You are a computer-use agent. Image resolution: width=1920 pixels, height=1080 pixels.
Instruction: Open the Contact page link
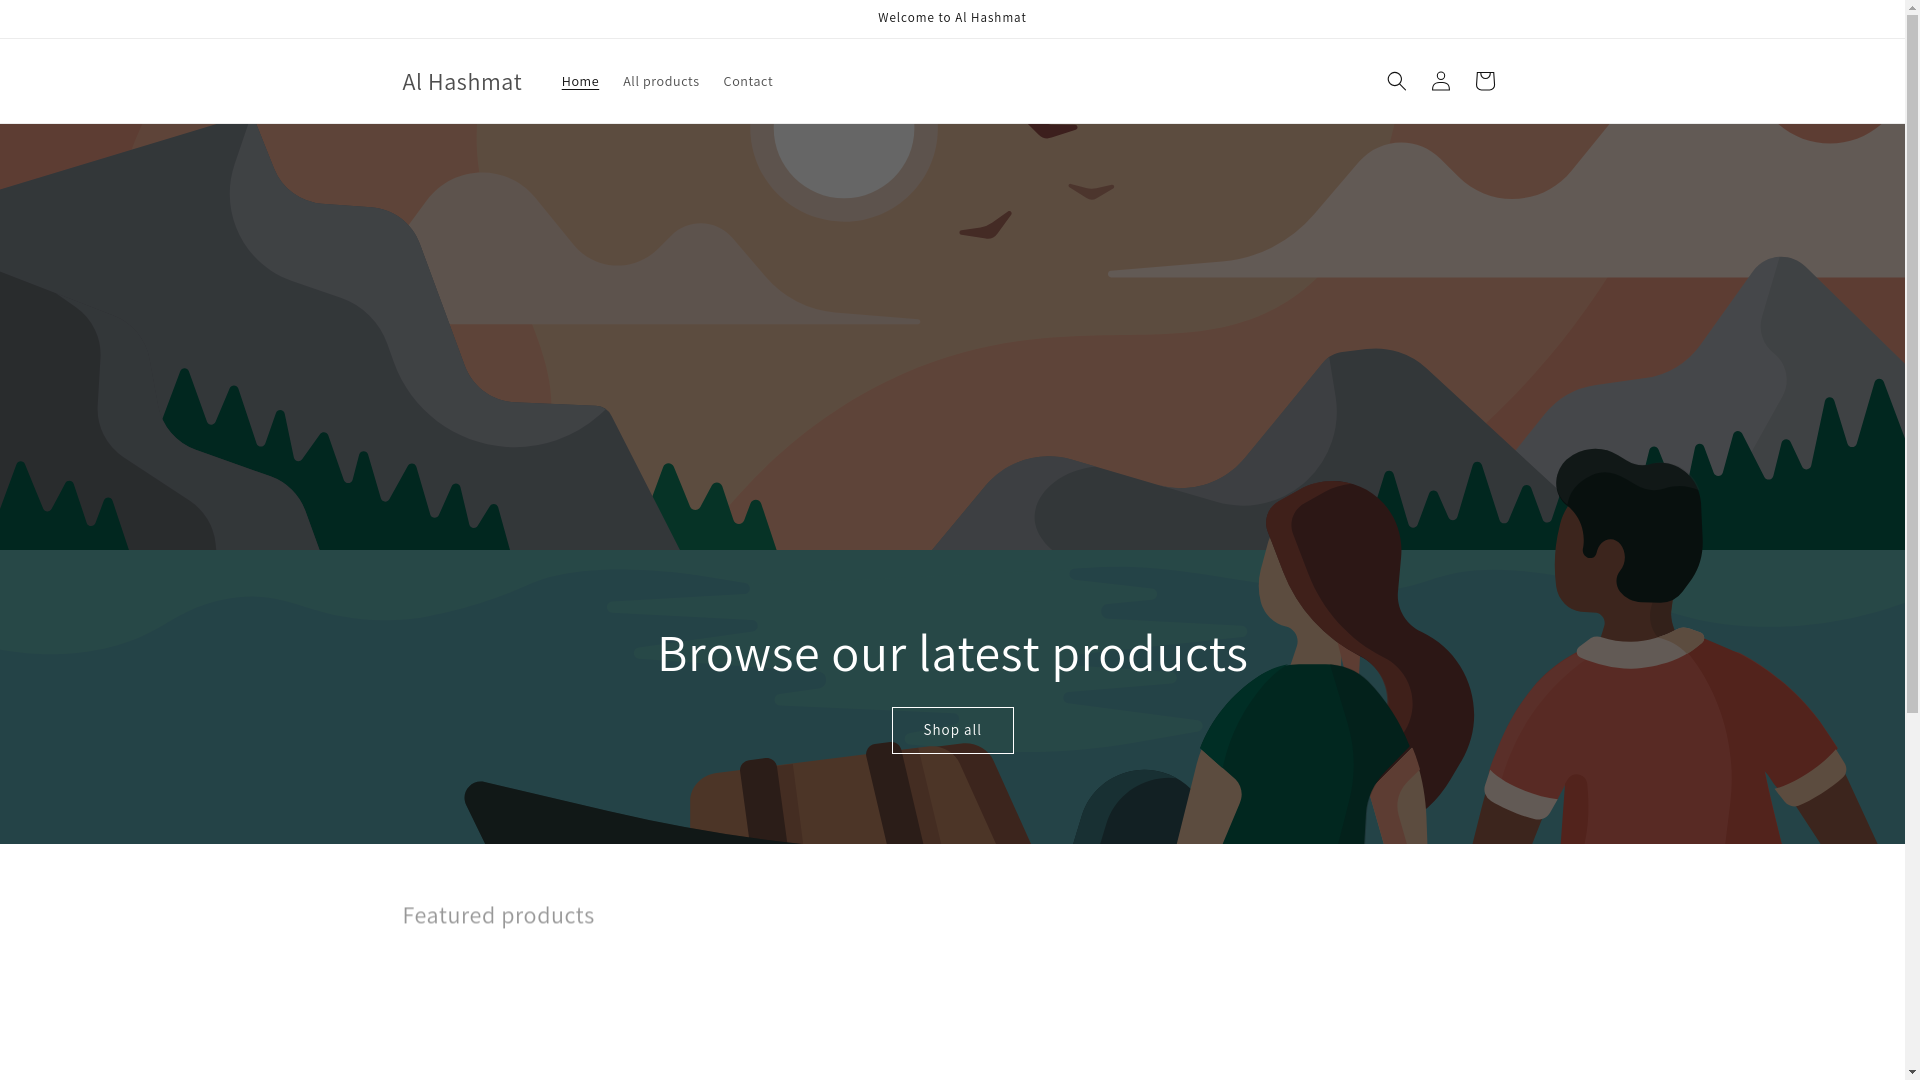coord(747,81)
